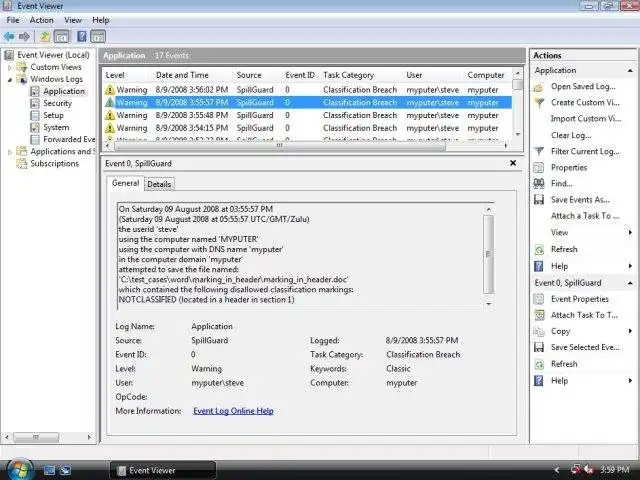Image resolution: width=640 pixels, height=480 pixels.
Task: Open log Properties action
Action: coord(569,168)
